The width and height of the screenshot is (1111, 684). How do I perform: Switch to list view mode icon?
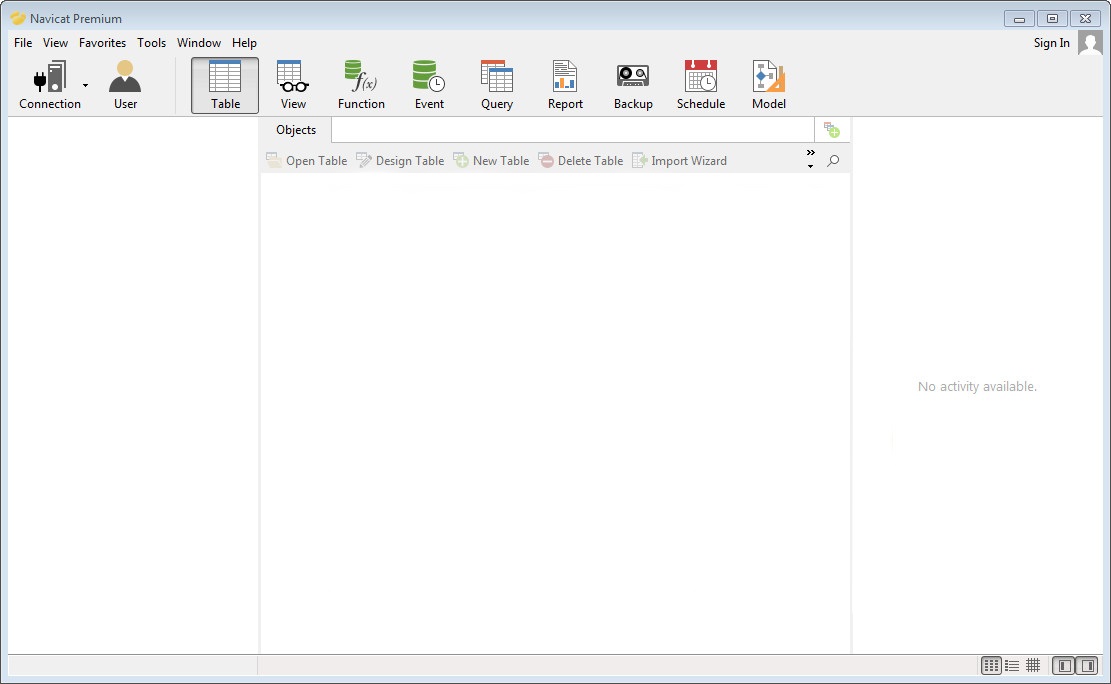[x=991, y=666]
